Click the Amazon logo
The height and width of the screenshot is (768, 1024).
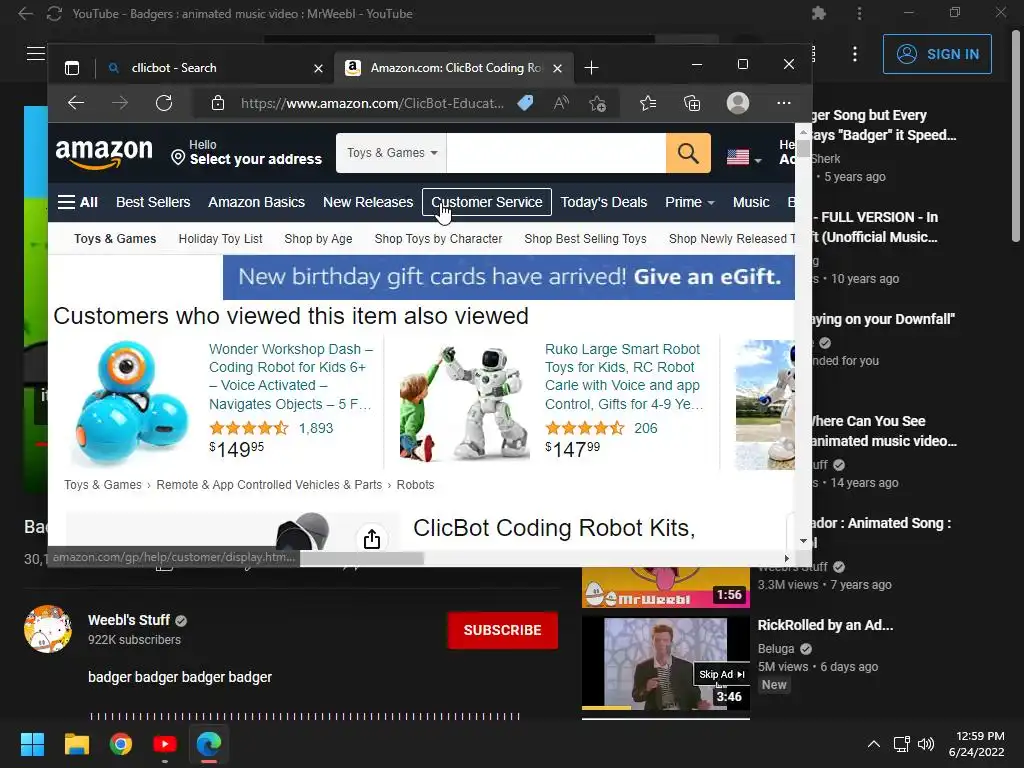pyautogui.click(x=104, y=153)
